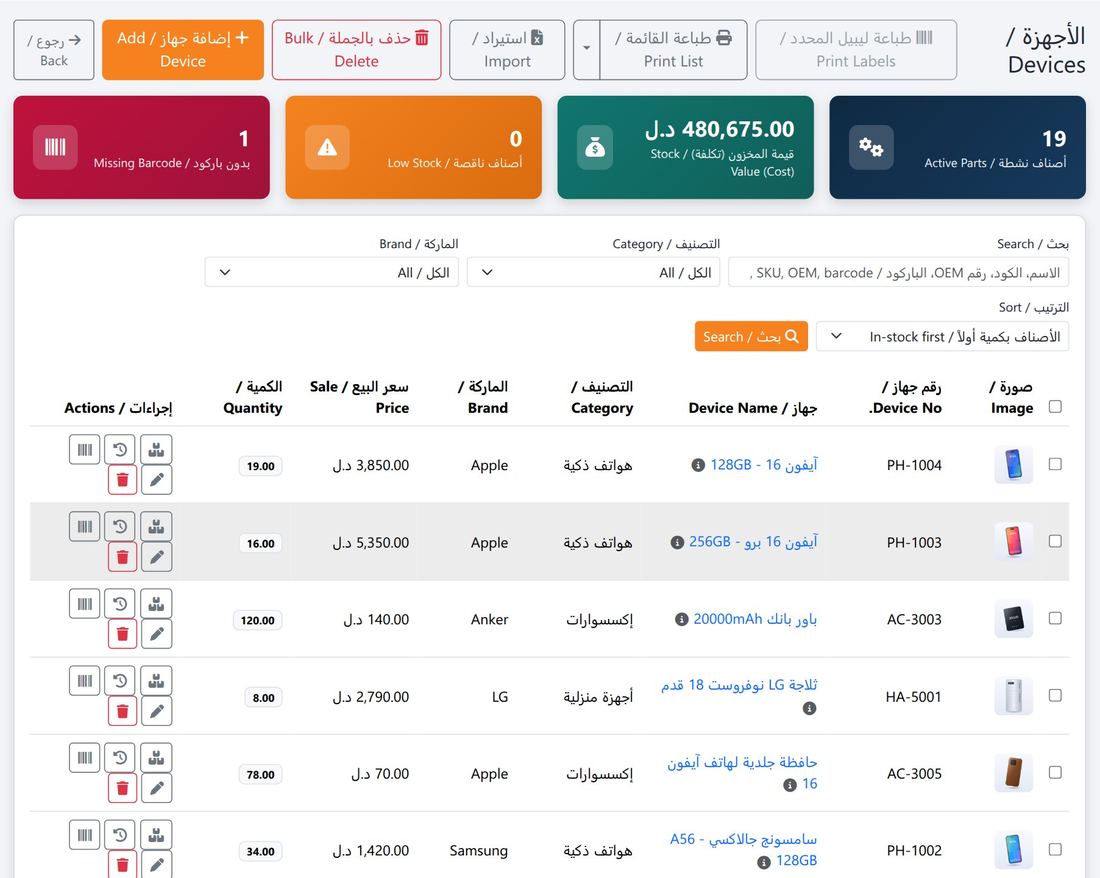
Task: Delete device PH-1003 with trash icon
Action: coord(122,557)
